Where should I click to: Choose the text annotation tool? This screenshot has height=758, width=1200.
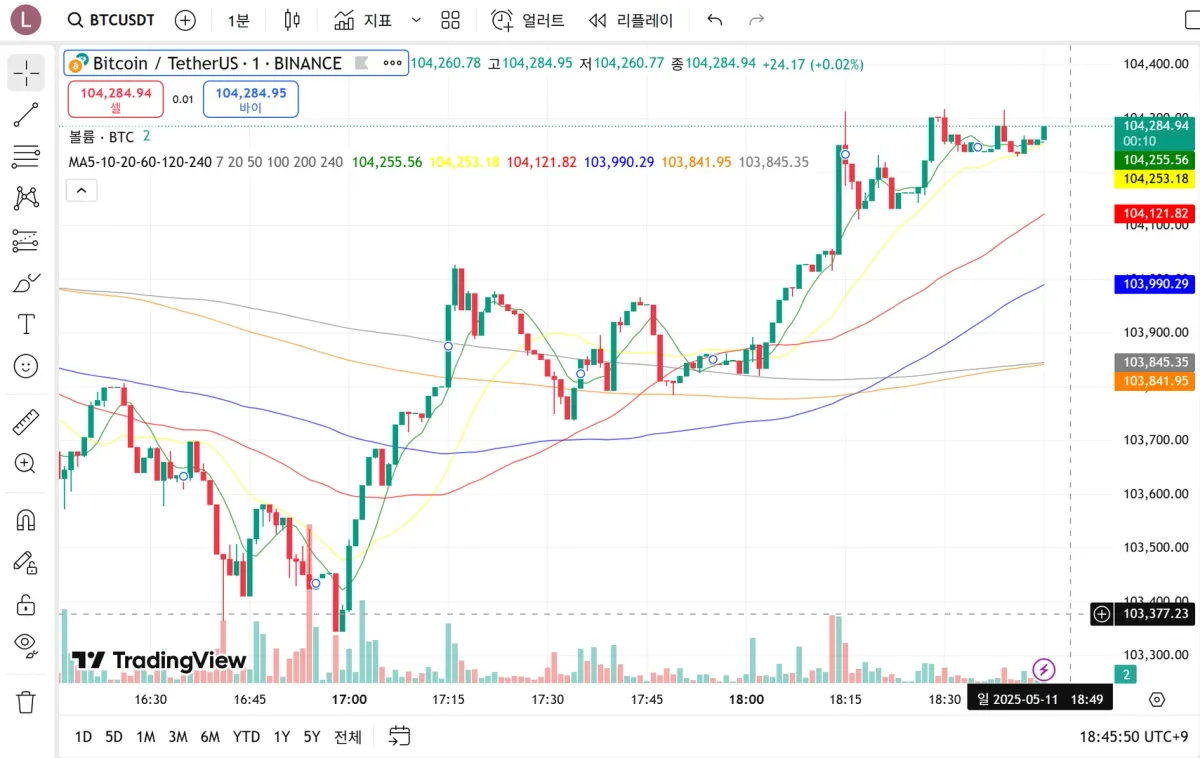(26, 324)
